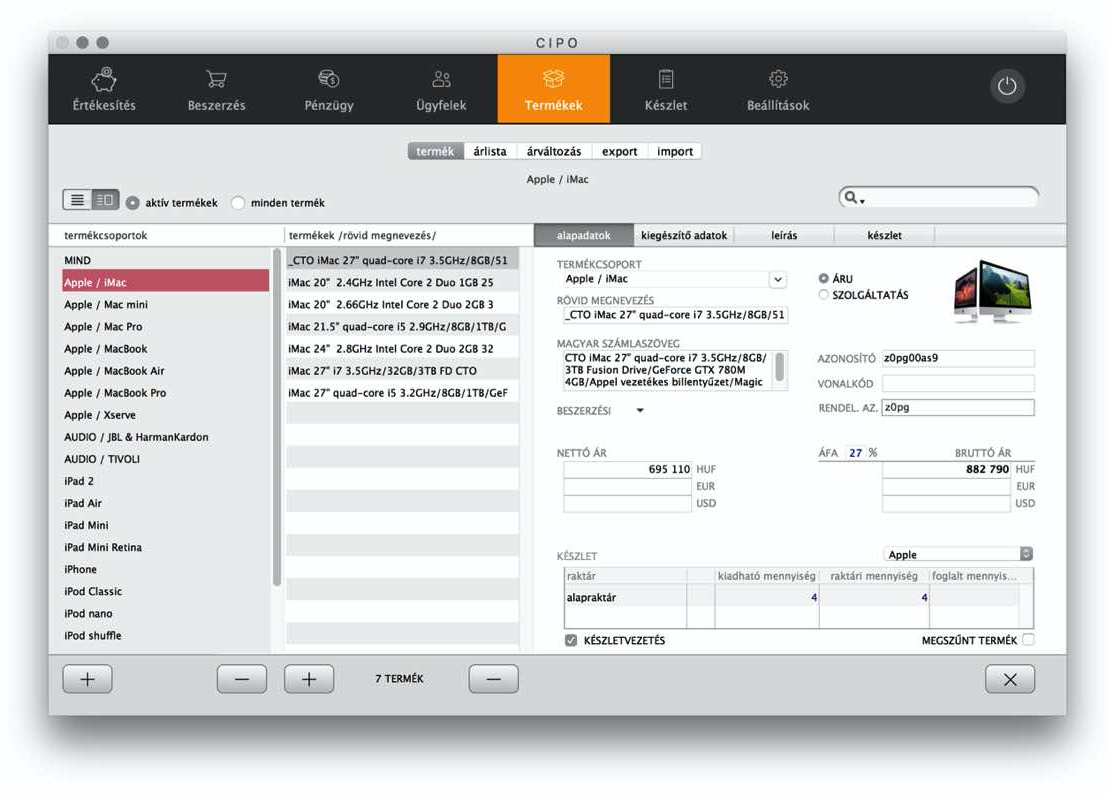Click the ÁFA percentage field

tap(855, 453)
